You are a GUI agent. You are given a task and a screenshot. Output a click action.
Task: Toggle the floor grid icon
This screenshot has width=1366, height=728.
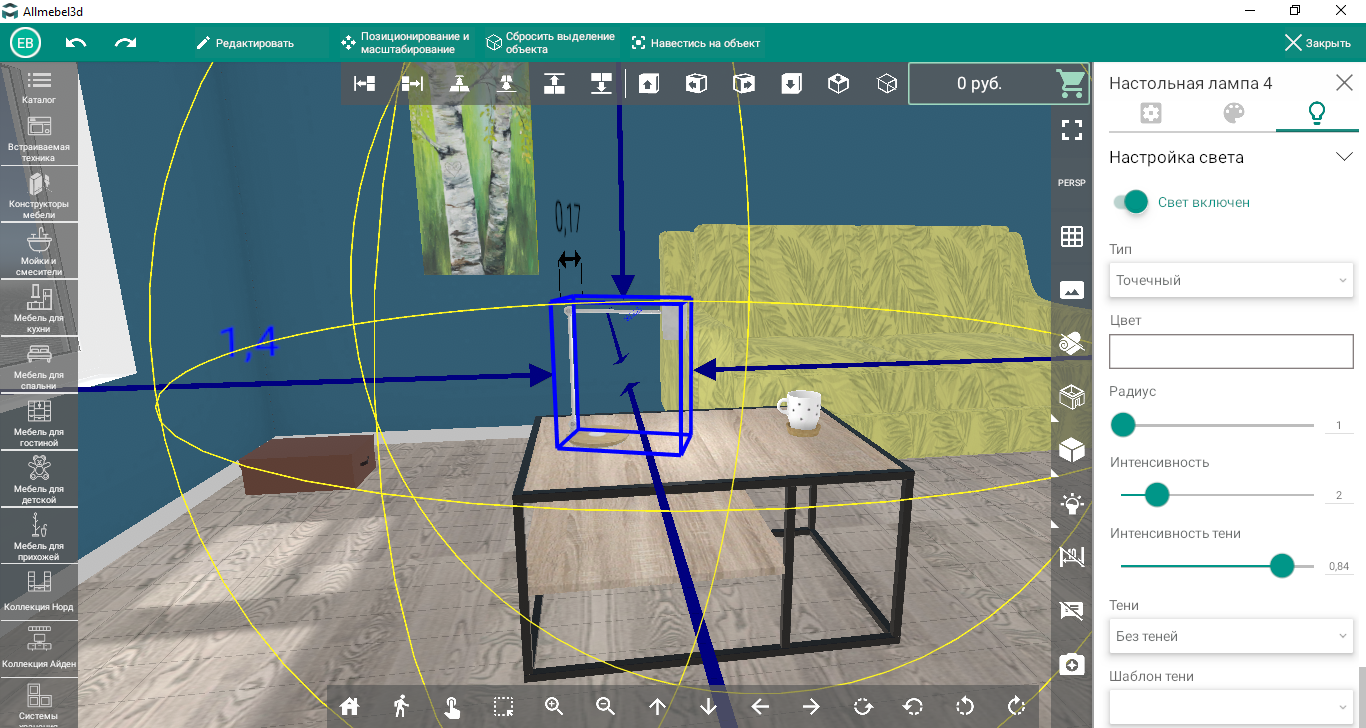[1072, 236]
